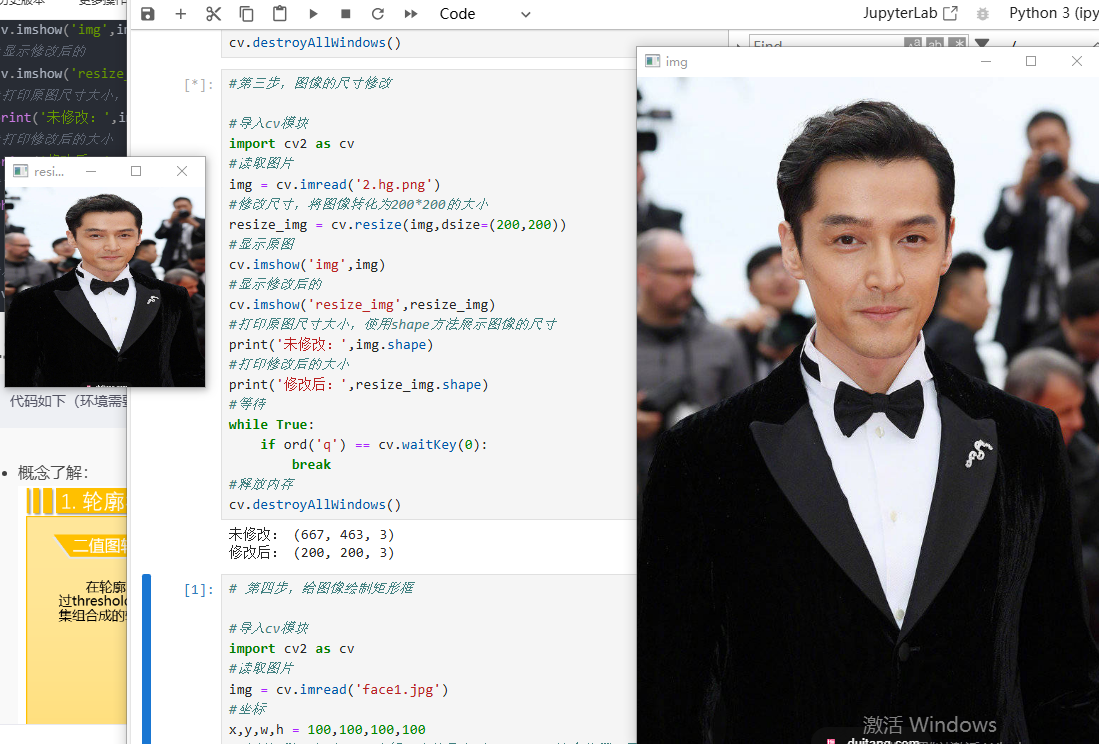This screenshot has height=744, width=1099.
Task: Collapse the cell using the blue side bar
Action: tap(146, 659)
